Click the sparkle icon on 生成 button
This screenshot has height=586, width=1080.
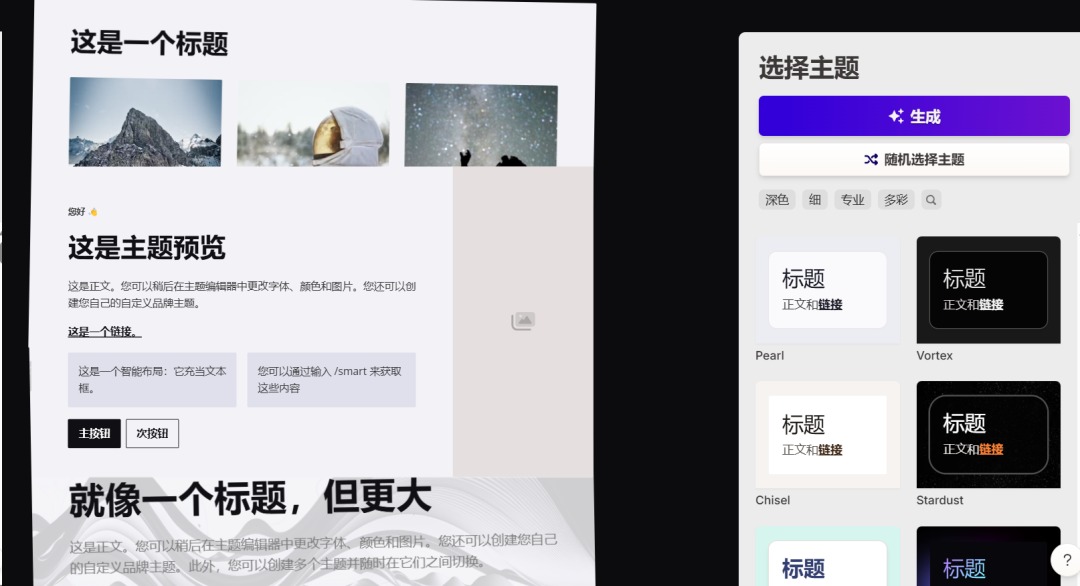(x=895, y=116)
